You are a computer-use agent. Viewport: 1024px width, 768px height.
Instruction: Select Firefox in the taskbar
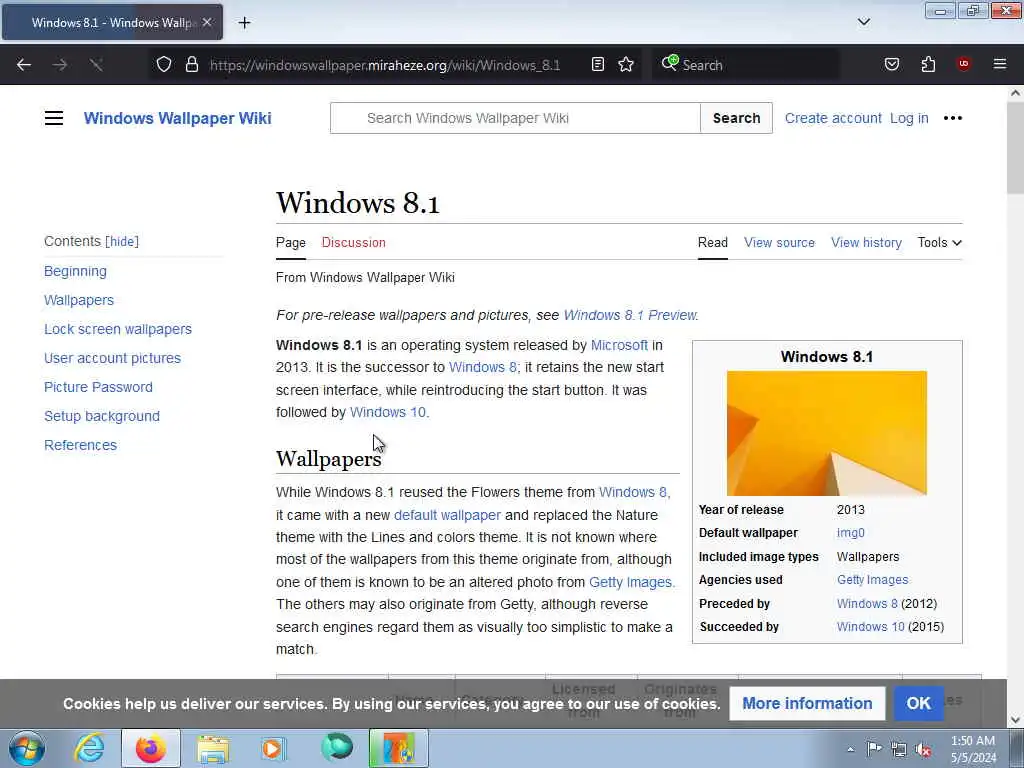coord(151,748)
